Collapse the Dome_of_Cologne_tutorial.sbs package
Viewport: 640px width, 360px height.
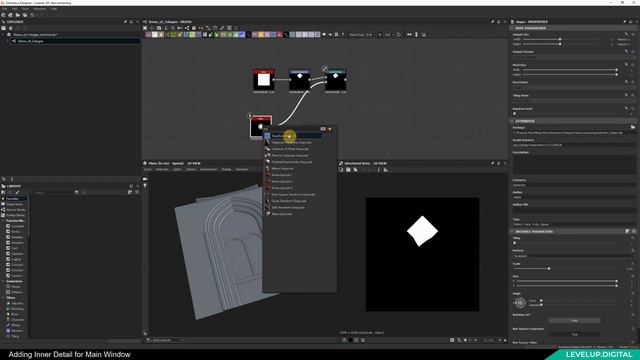click(x=3, y=35)
